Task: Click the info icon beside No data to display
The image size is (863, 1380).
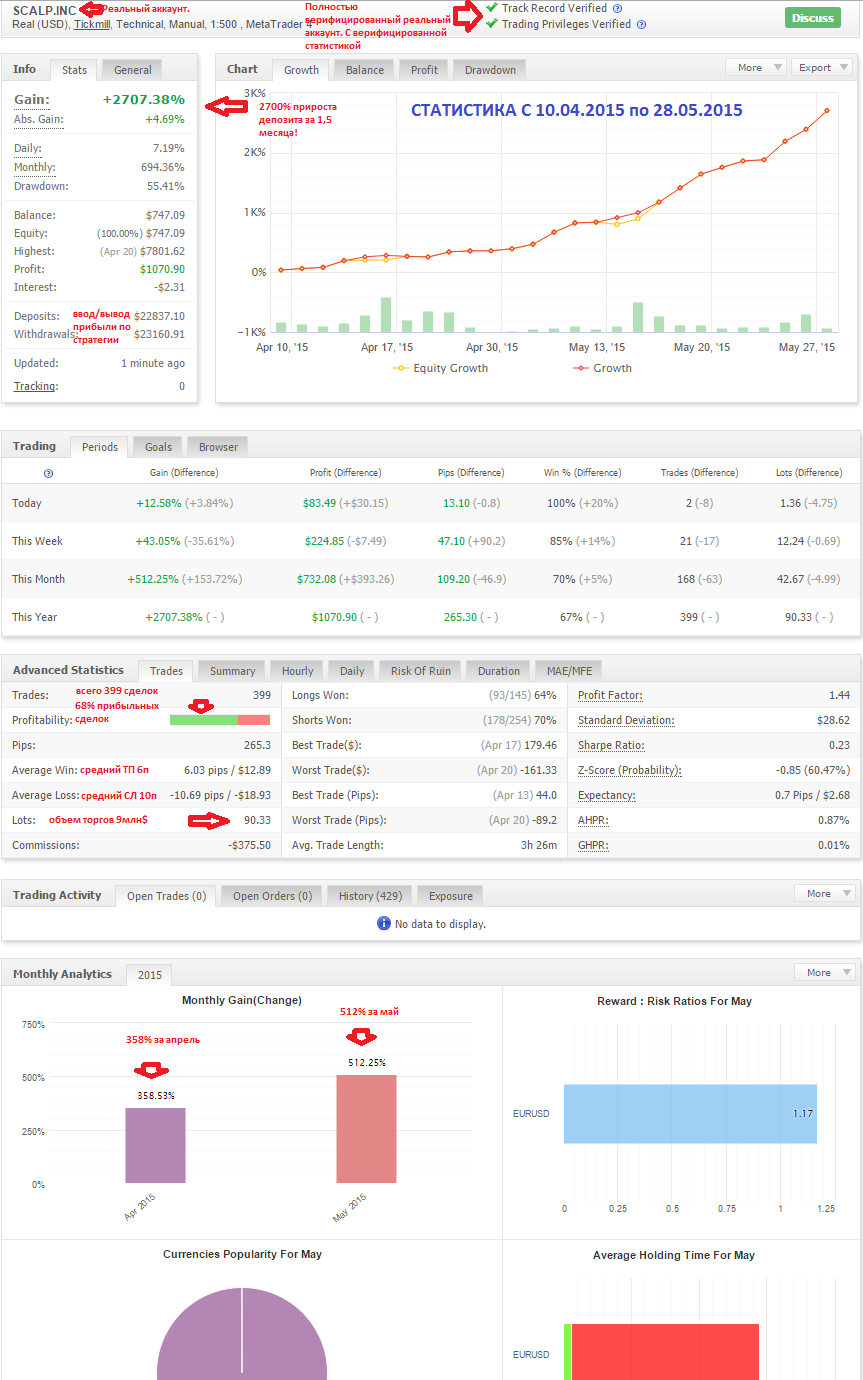Action: coord(384,923)
